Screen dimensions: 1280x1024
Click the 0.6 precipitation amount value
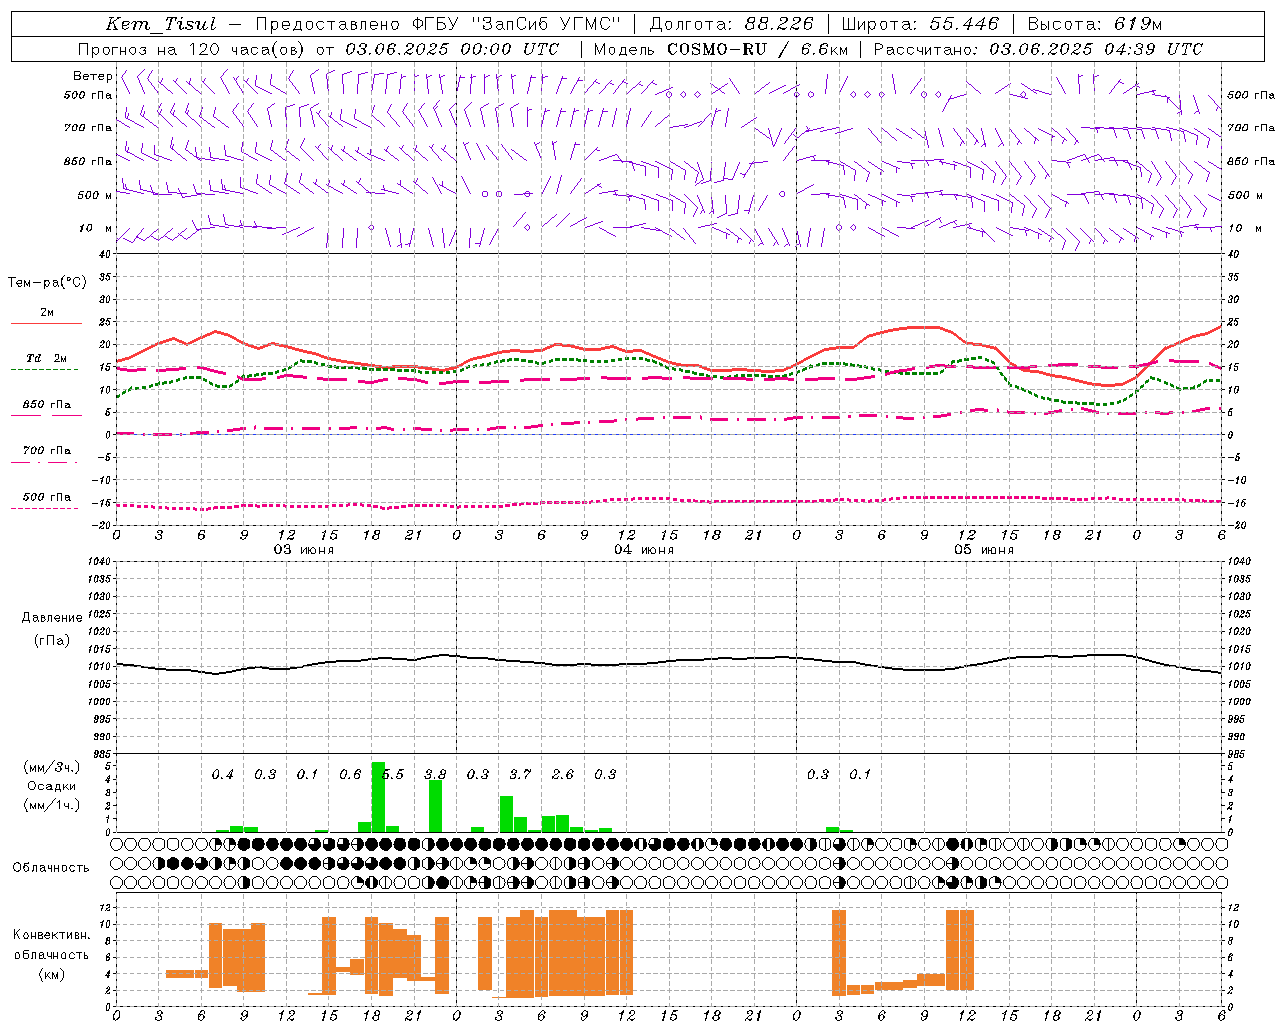[x=350, y=775]
